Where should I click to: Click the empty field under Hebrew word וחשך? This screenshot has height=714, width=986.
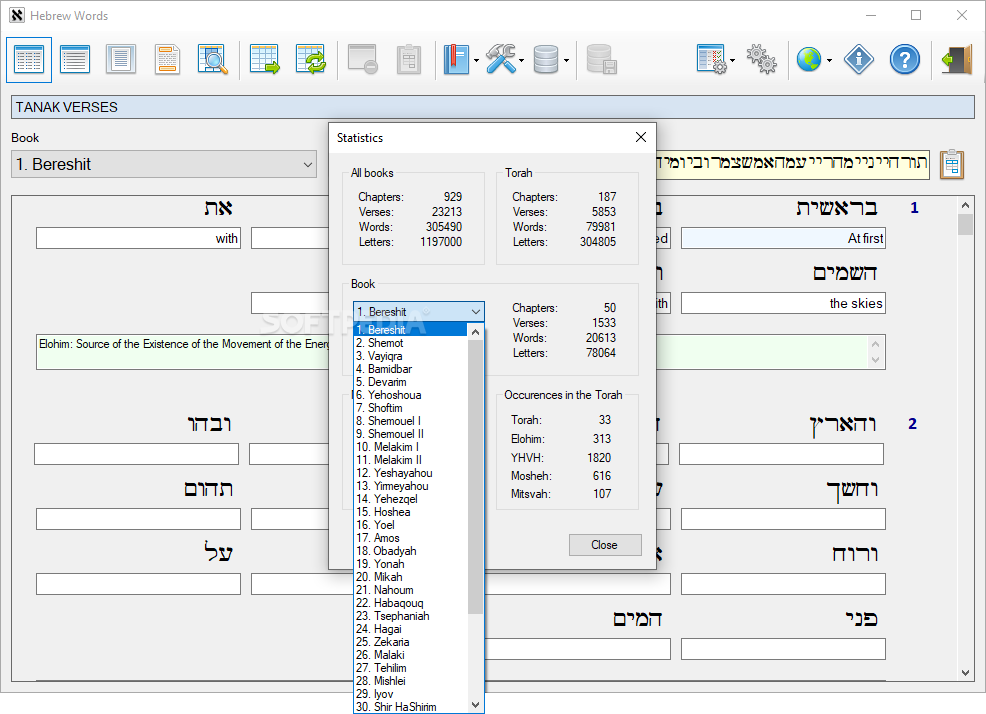point(784,520)
